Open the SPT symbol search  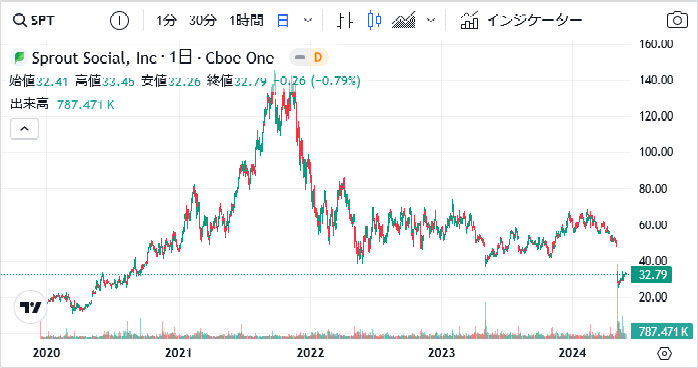pyautogui.click(x=34, y=20)
